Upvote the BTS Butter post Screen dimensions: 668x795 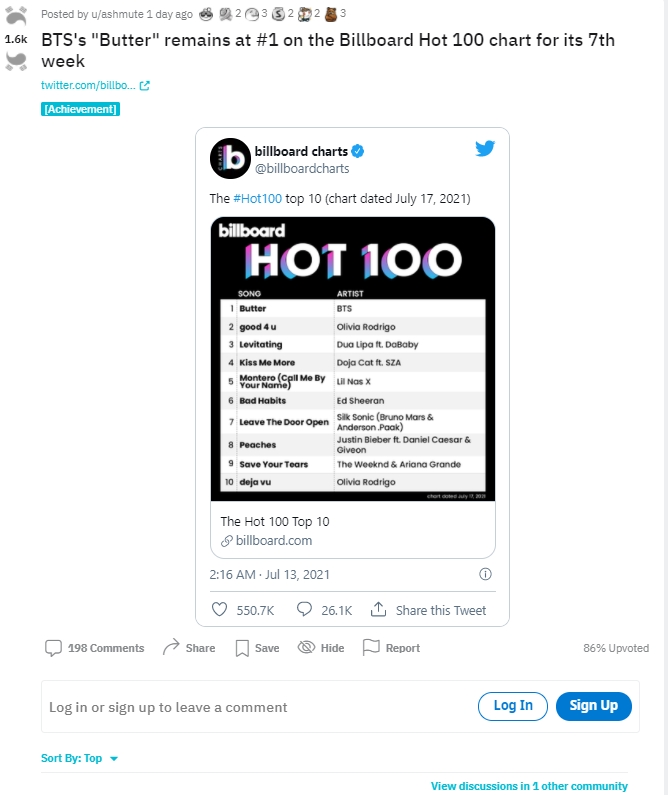(x=16, y=16)
